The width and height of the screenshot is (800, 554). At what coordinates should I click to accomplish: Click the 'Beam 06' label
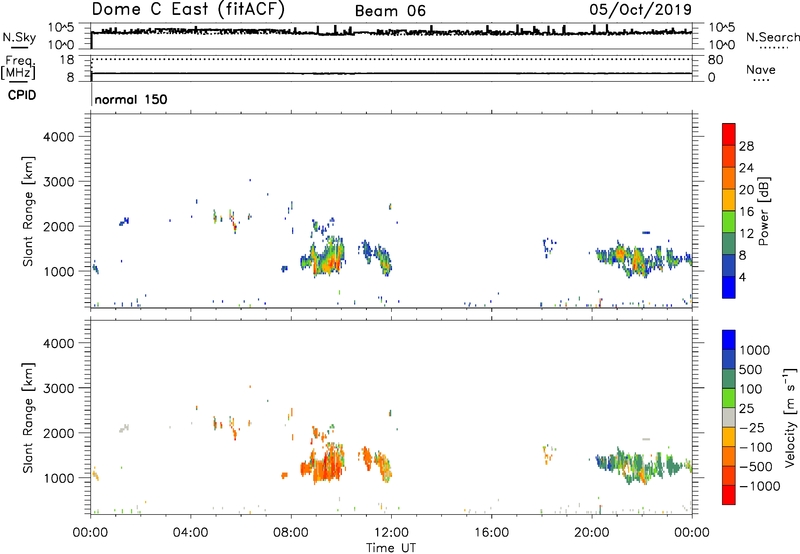[390, 11]
